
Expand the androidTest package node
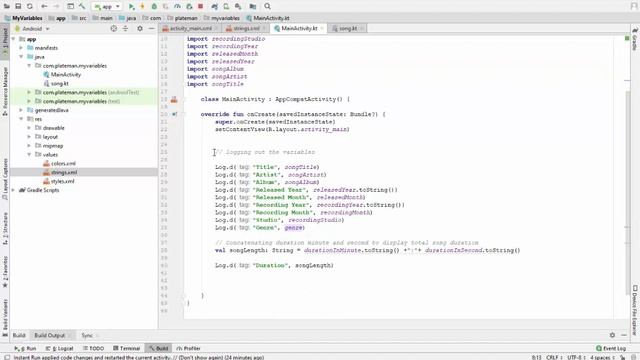click(29, 93)
